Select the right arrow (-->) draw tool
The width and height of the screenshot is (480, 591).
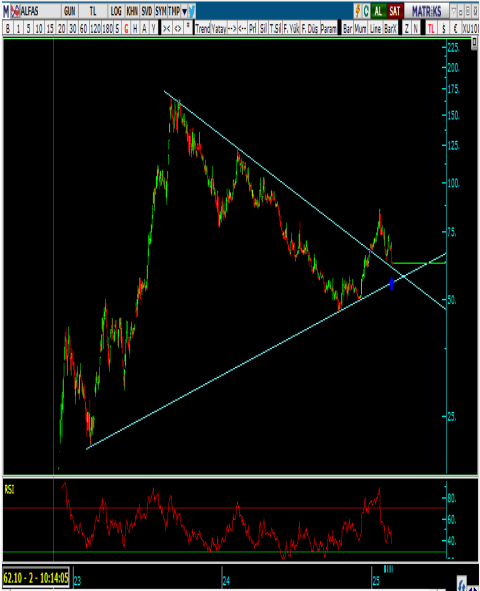pyautogui.click(x=232, y=28)
